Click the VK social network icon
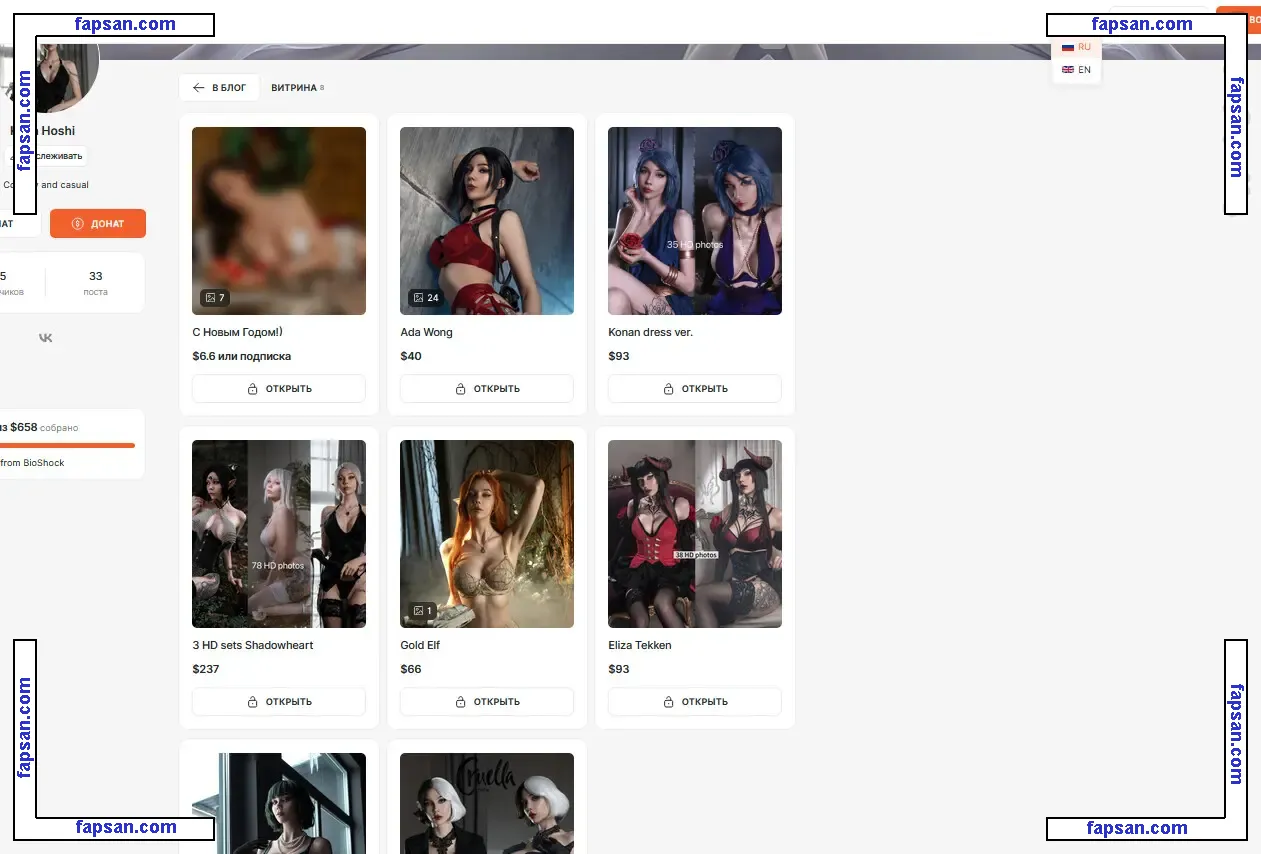Screen dimensions: 1261x854 pos(46,338)
